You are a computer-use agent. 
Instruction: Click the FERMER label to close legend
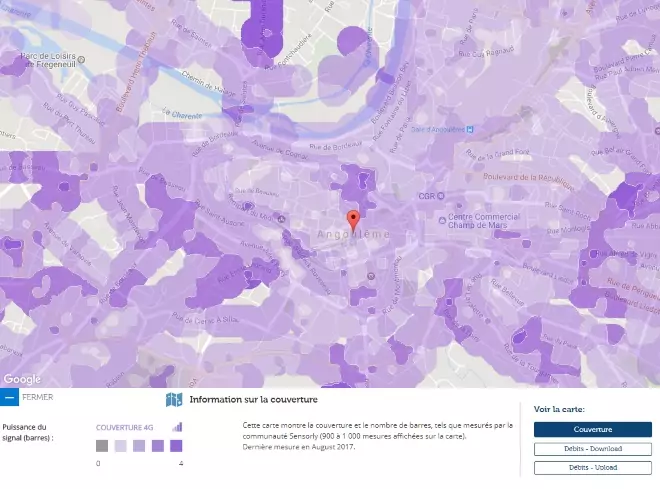[37, 397]
